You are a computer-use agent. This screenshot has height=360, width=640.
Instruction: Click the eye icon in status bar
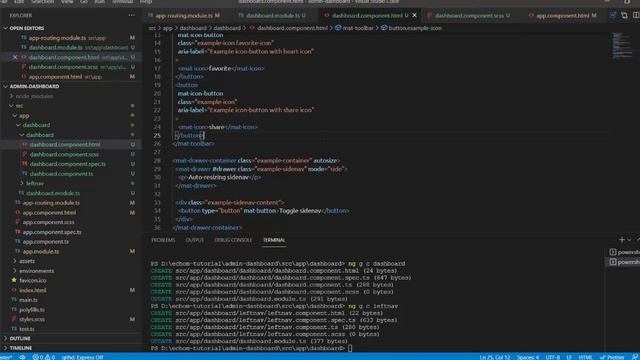[x=22, y=357]
